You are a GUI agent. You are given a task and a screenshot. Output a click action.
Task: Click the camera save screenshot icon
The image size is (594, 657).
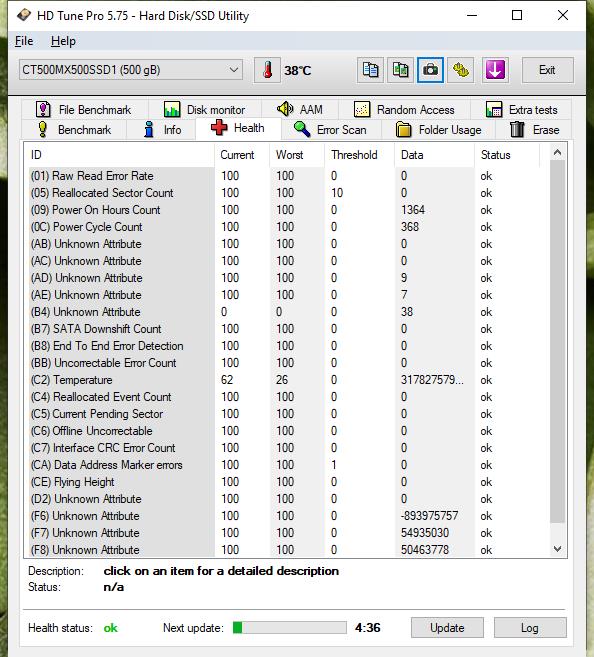point(430,70)
